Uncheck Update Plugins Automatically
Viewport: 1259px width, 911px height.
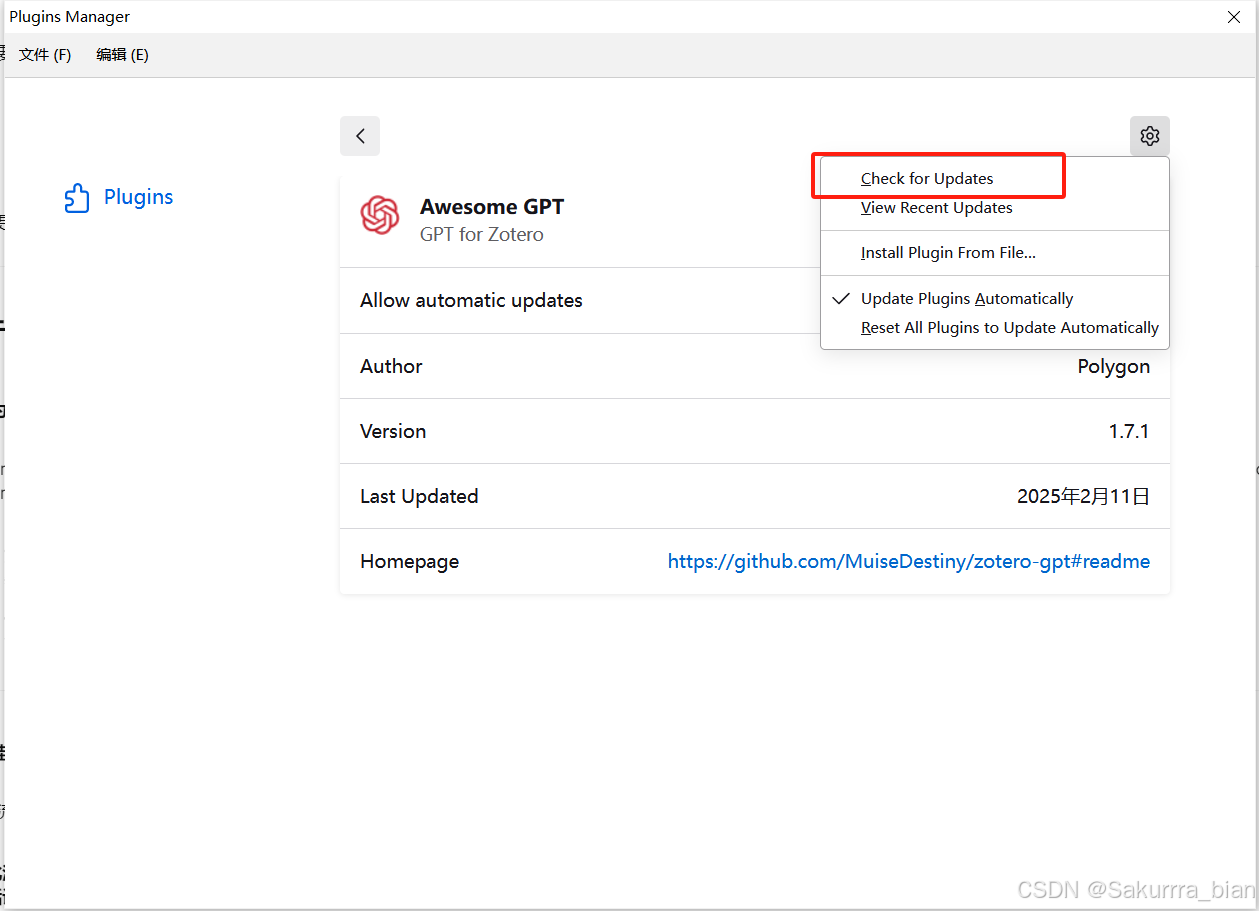pos(967,298)
